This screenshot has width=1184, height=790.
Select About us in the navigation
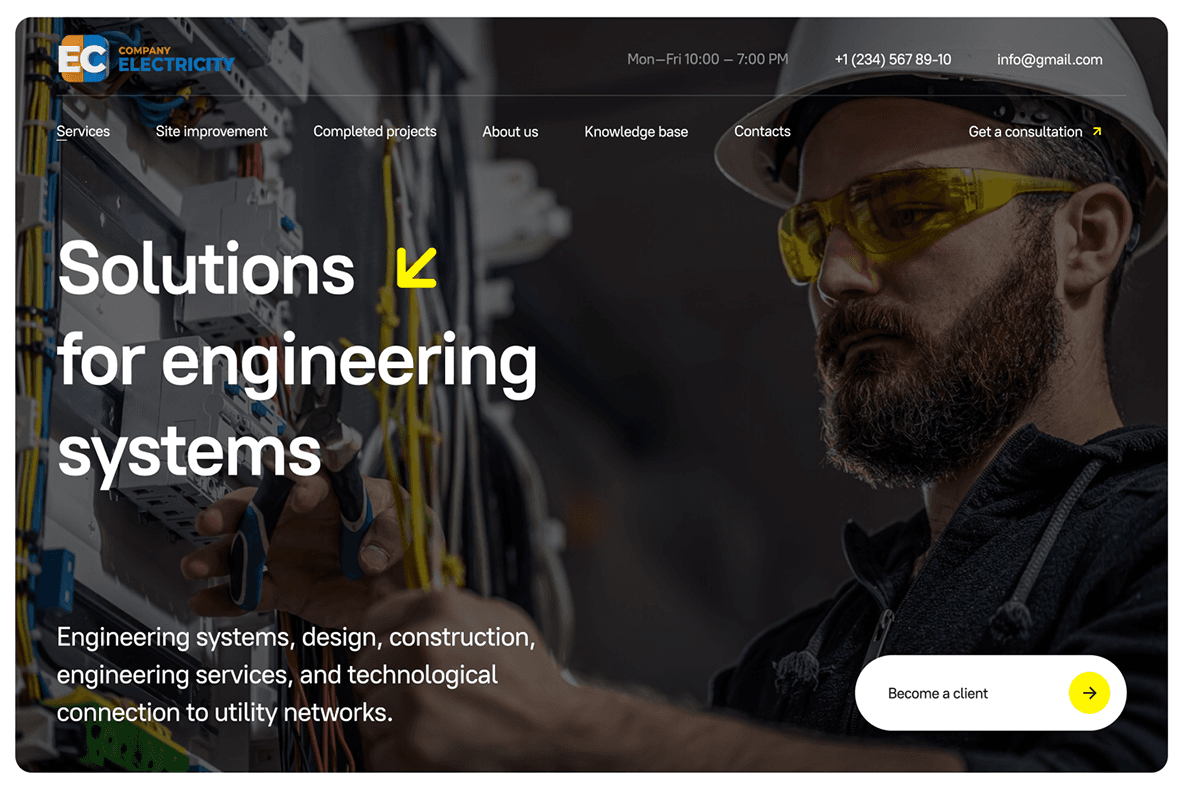point(510,131)
